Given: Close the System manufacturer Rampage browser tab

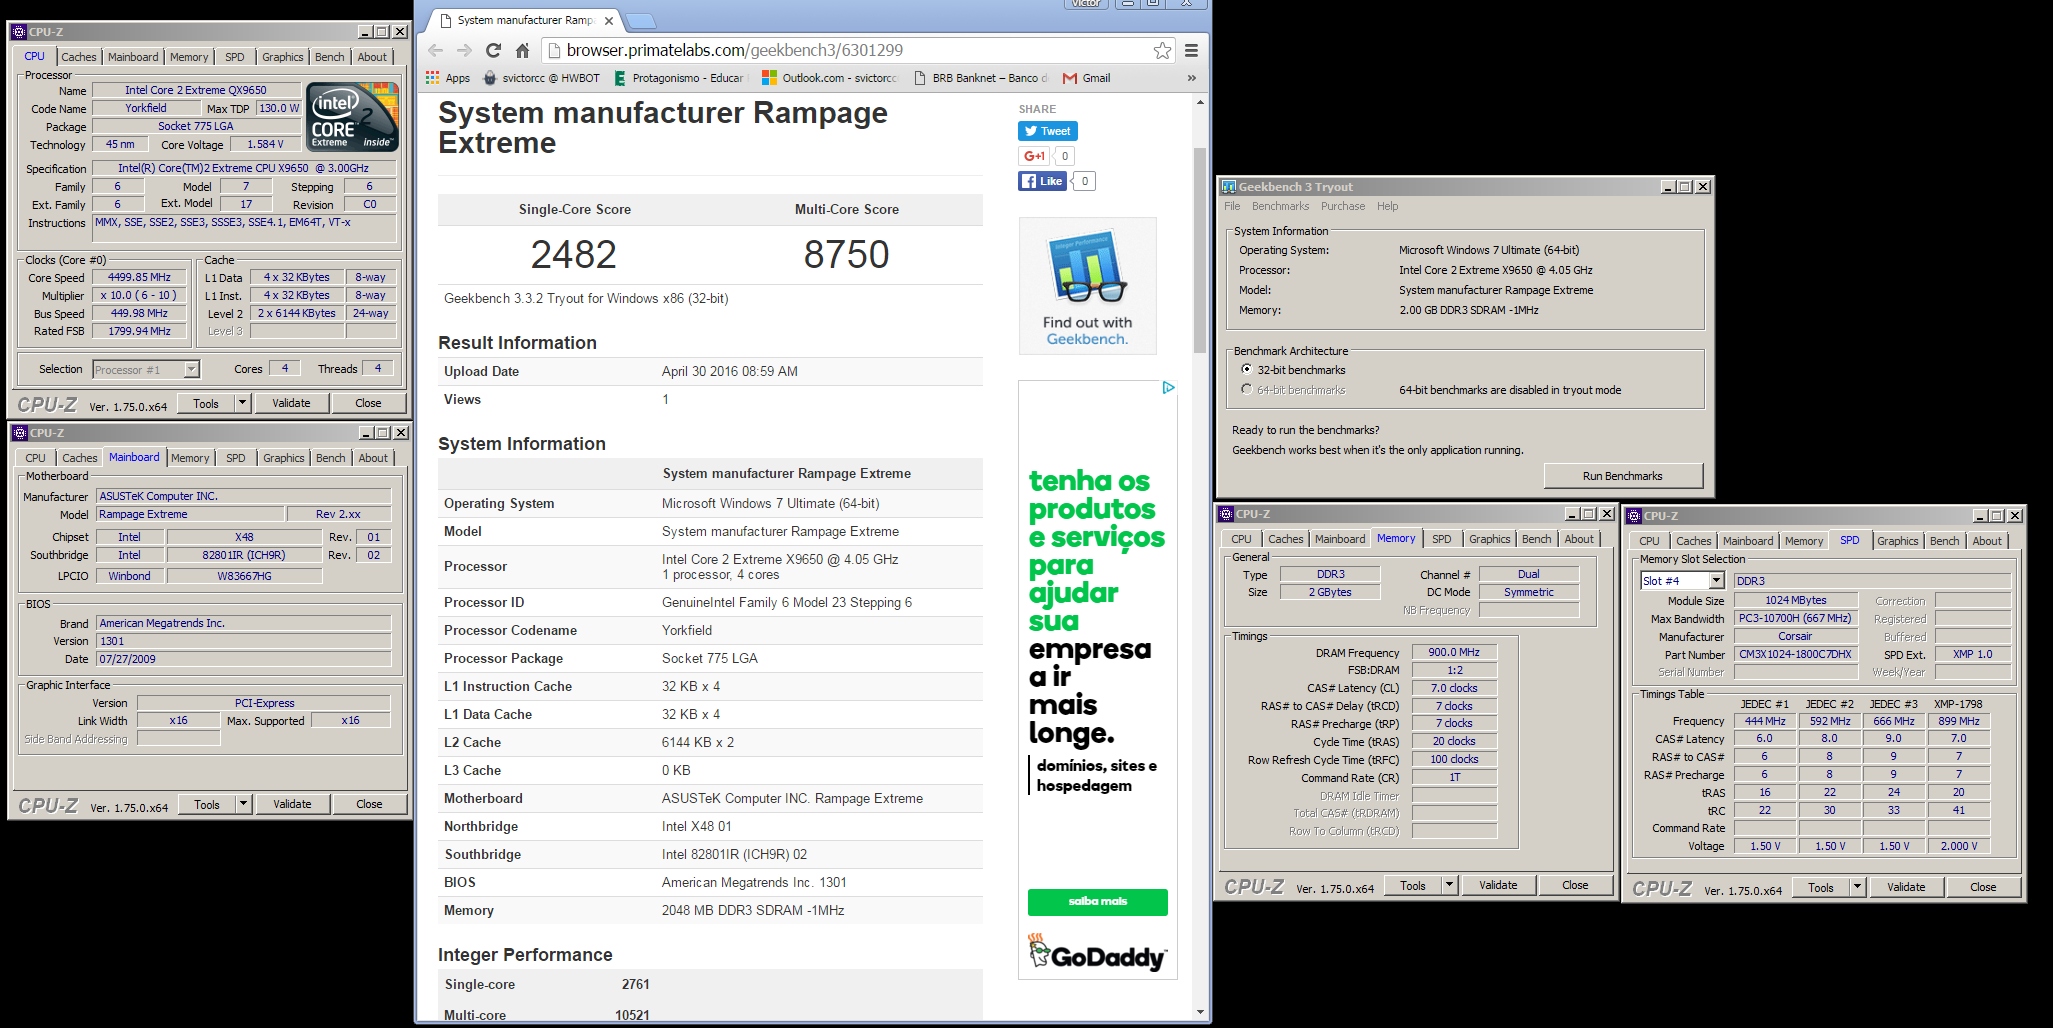Looking at the screenshot, I should click(x=609, y=20).
